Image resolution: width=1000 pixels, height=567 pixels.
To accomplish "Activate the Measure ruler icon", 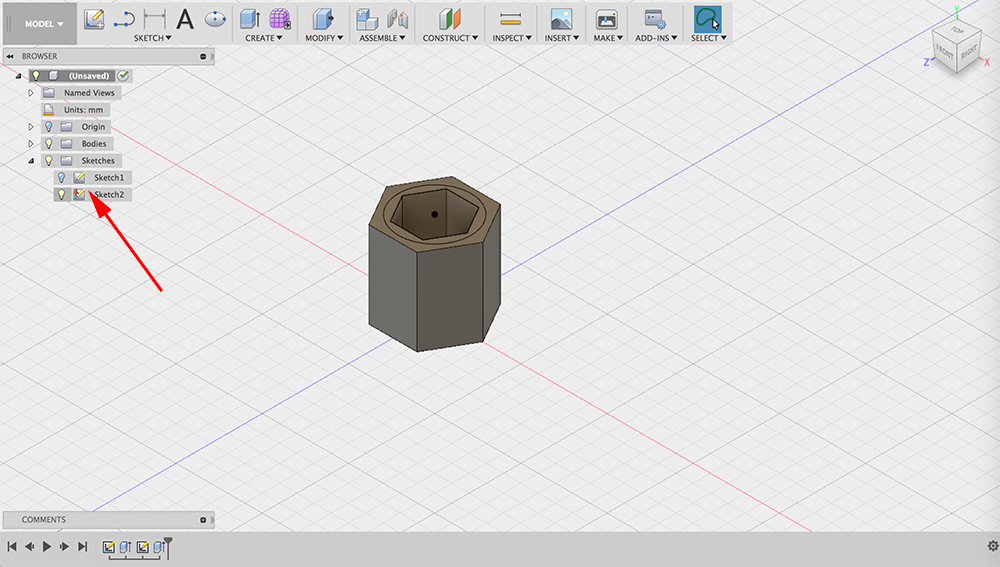I will point(511,20).
